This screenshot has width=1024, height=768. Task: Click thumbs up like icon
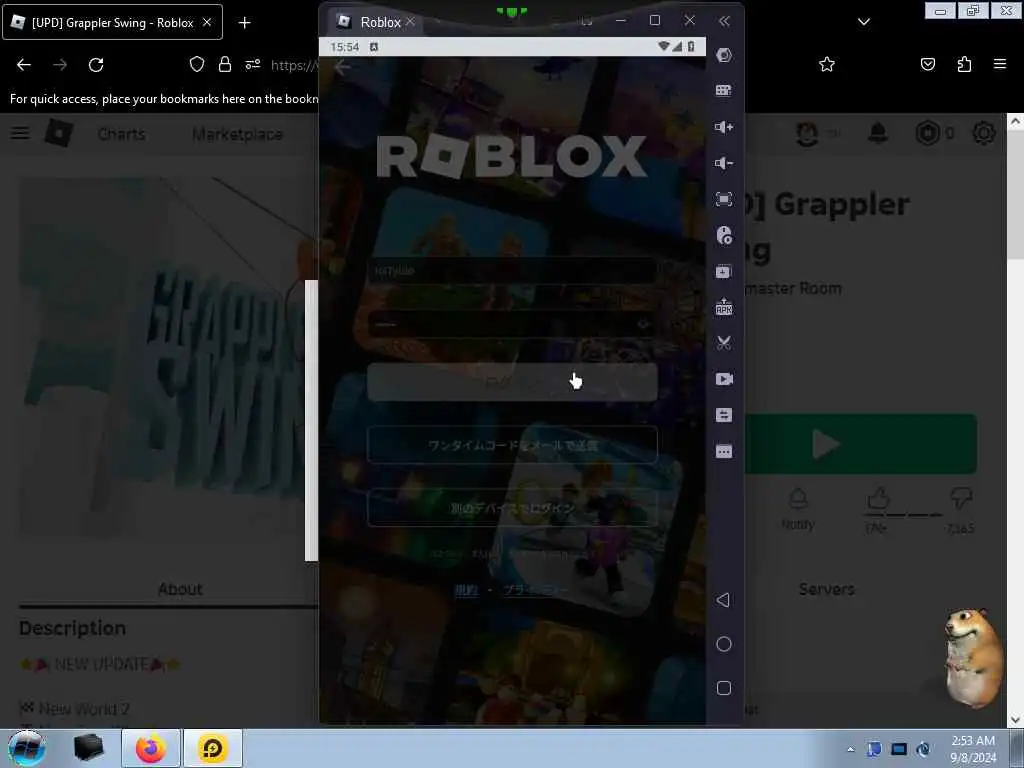click(879, 499)
